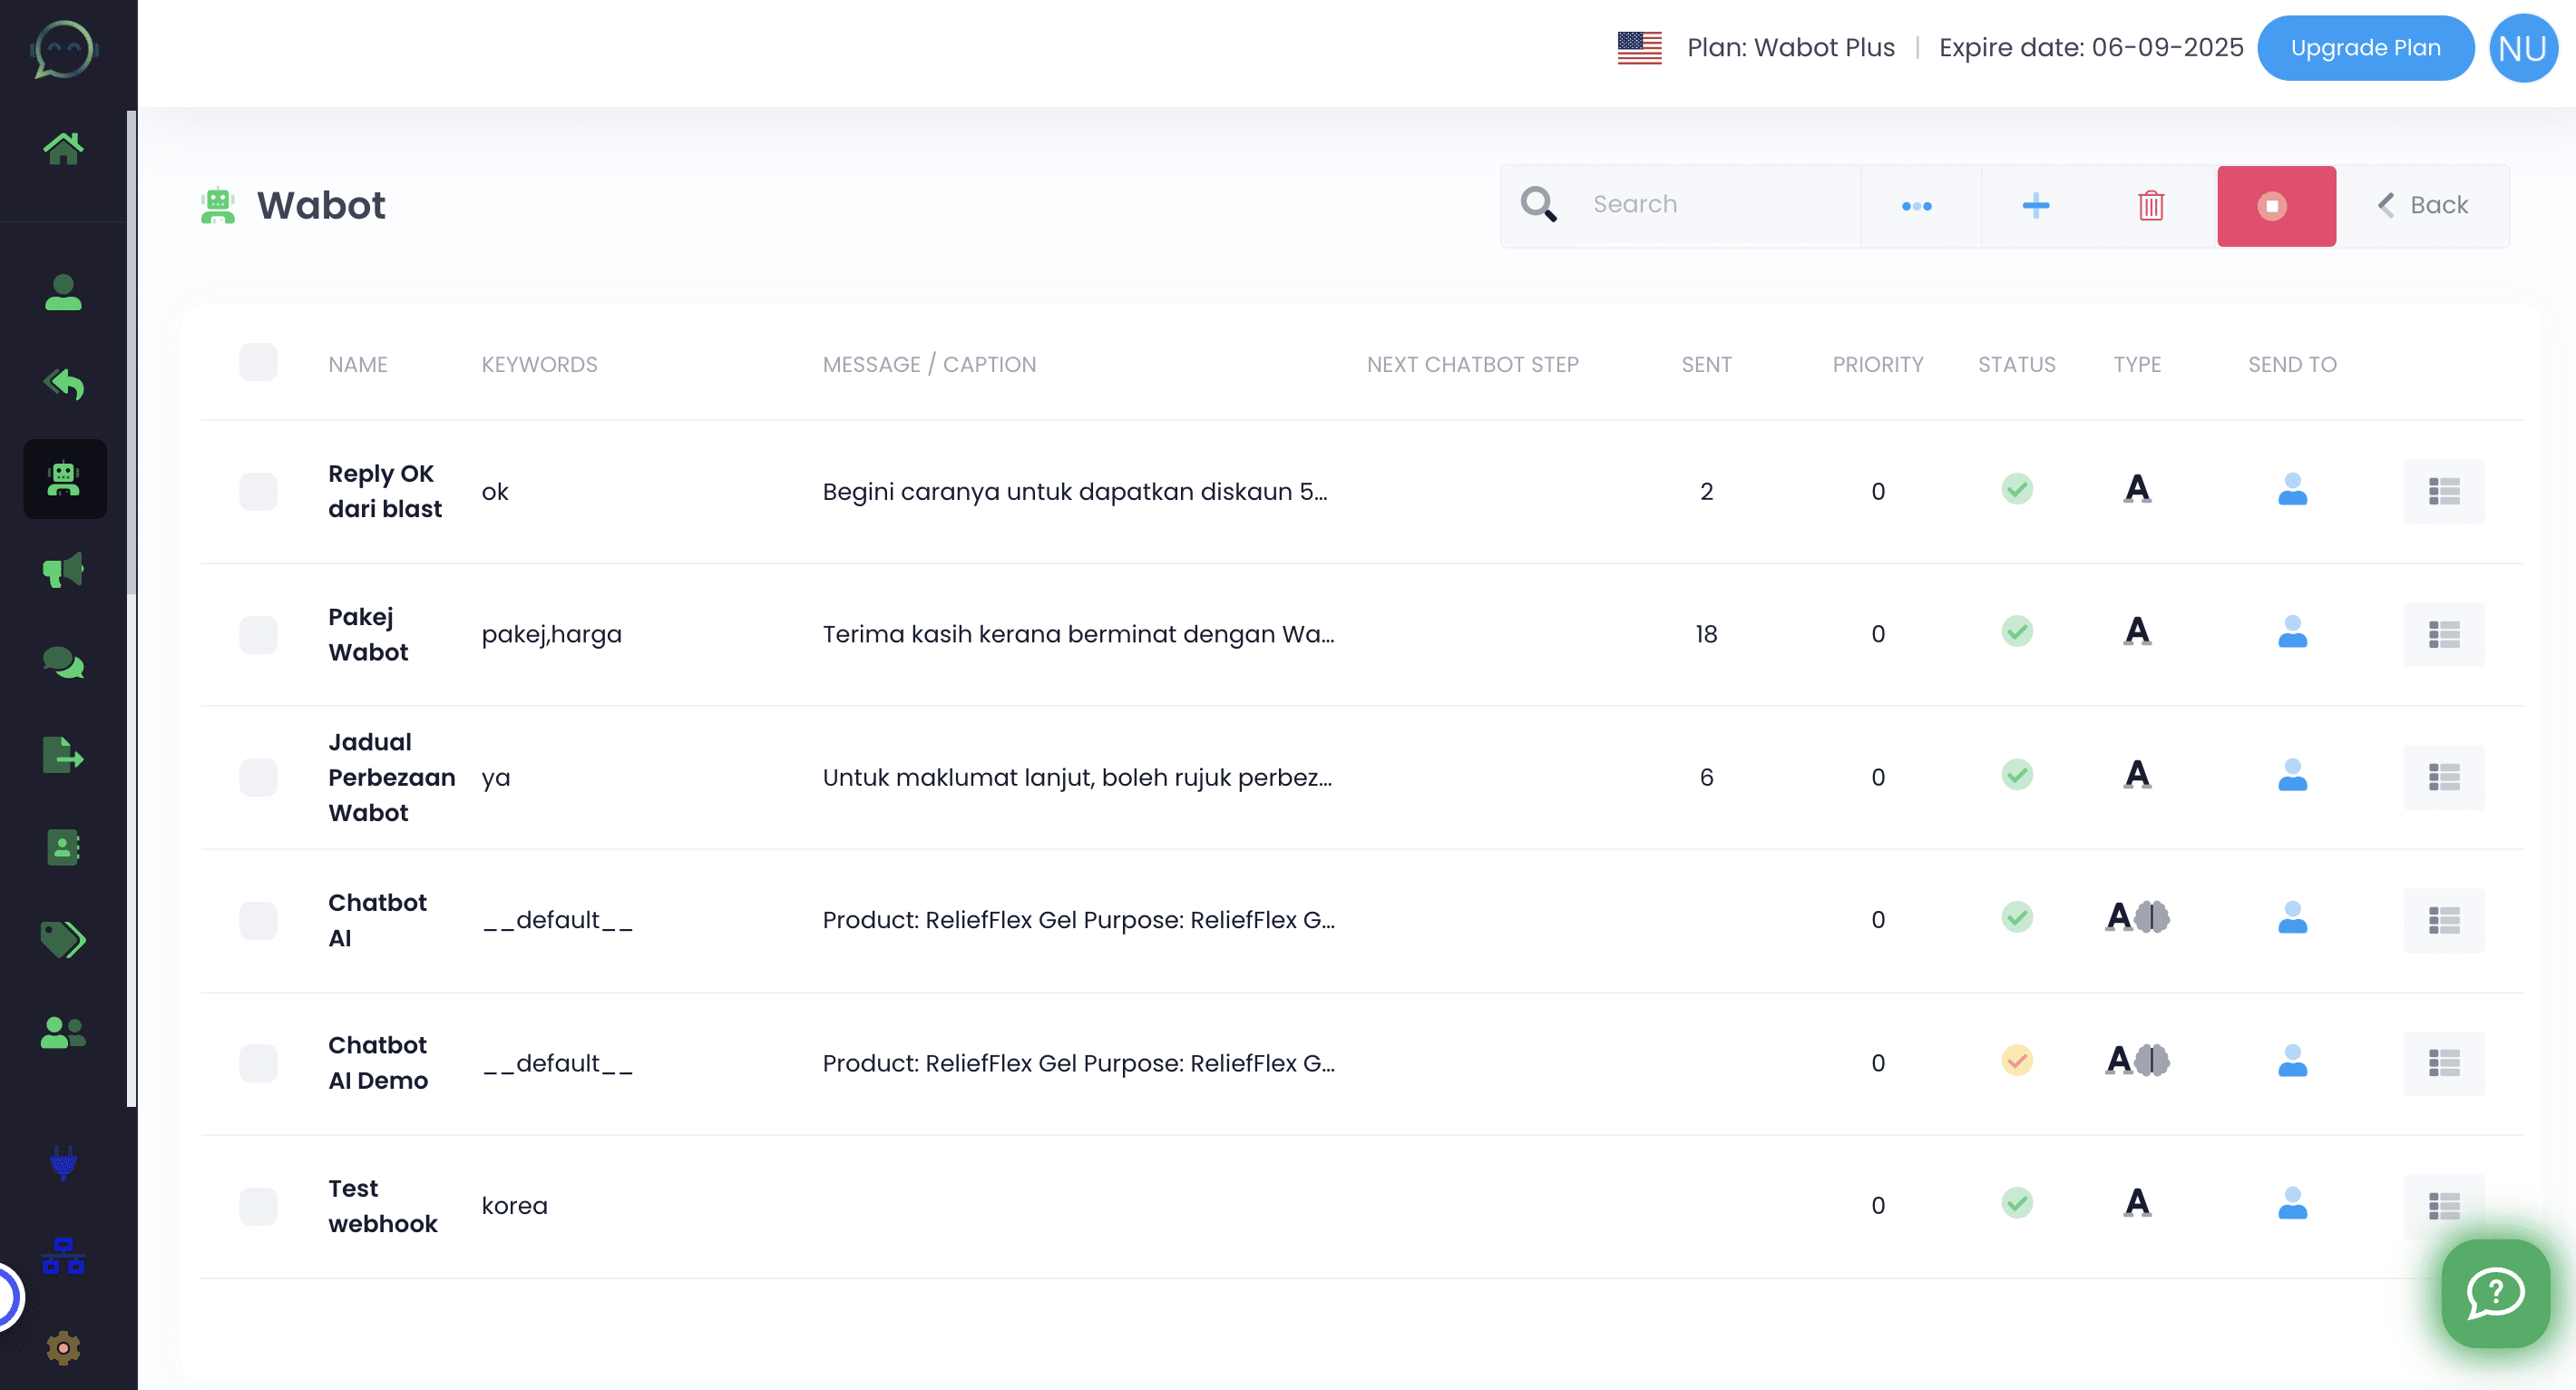
Task: Click the 'pakej,harga' keywords cell
Action: (x=551, y=634)
